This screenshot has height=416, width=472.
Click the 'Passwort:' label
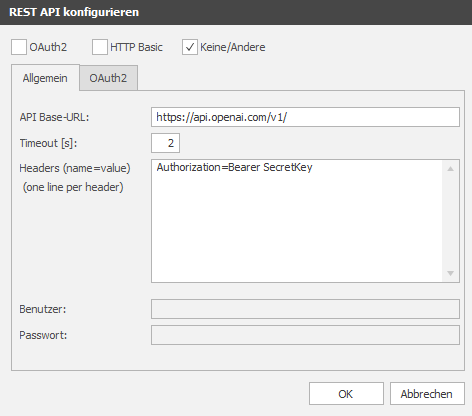[x=43, y=335]
